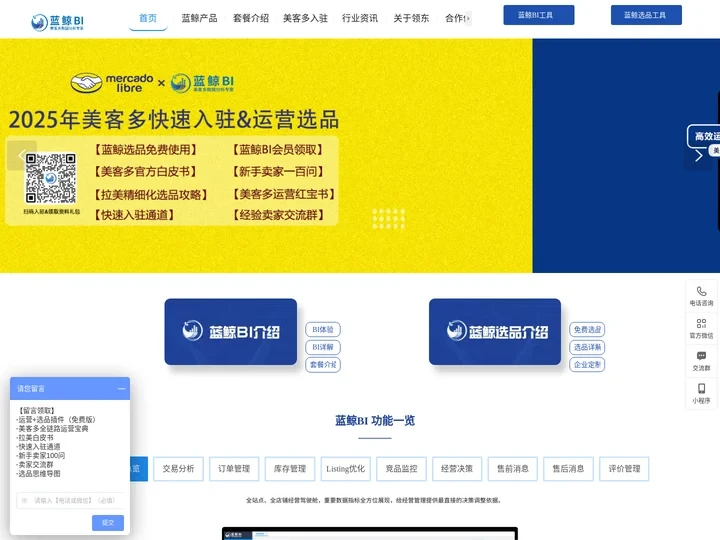The width and height of the screenshot is (720, 540).
Task: Select the 订单管理 feature tab
Action: tap(234, 469)
